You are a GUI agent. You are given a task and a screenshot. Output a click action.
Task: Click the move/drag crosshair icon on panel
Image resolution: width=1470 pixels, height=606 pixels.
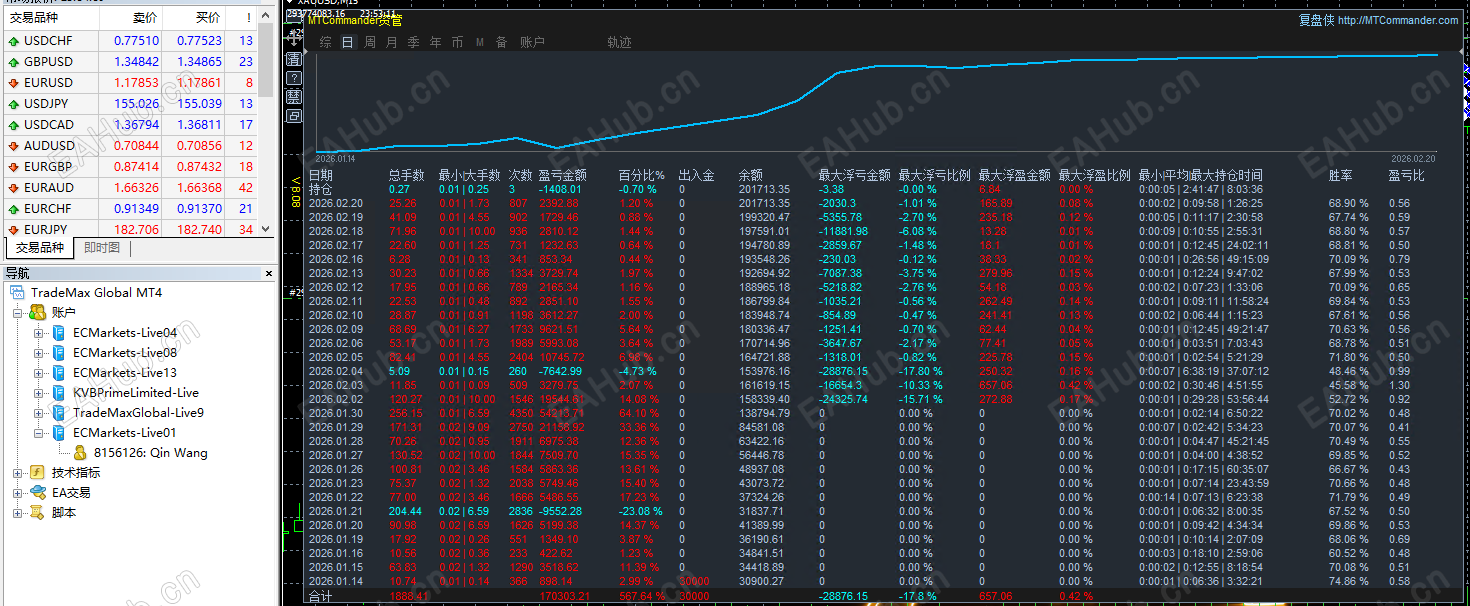tap(294, 38)
